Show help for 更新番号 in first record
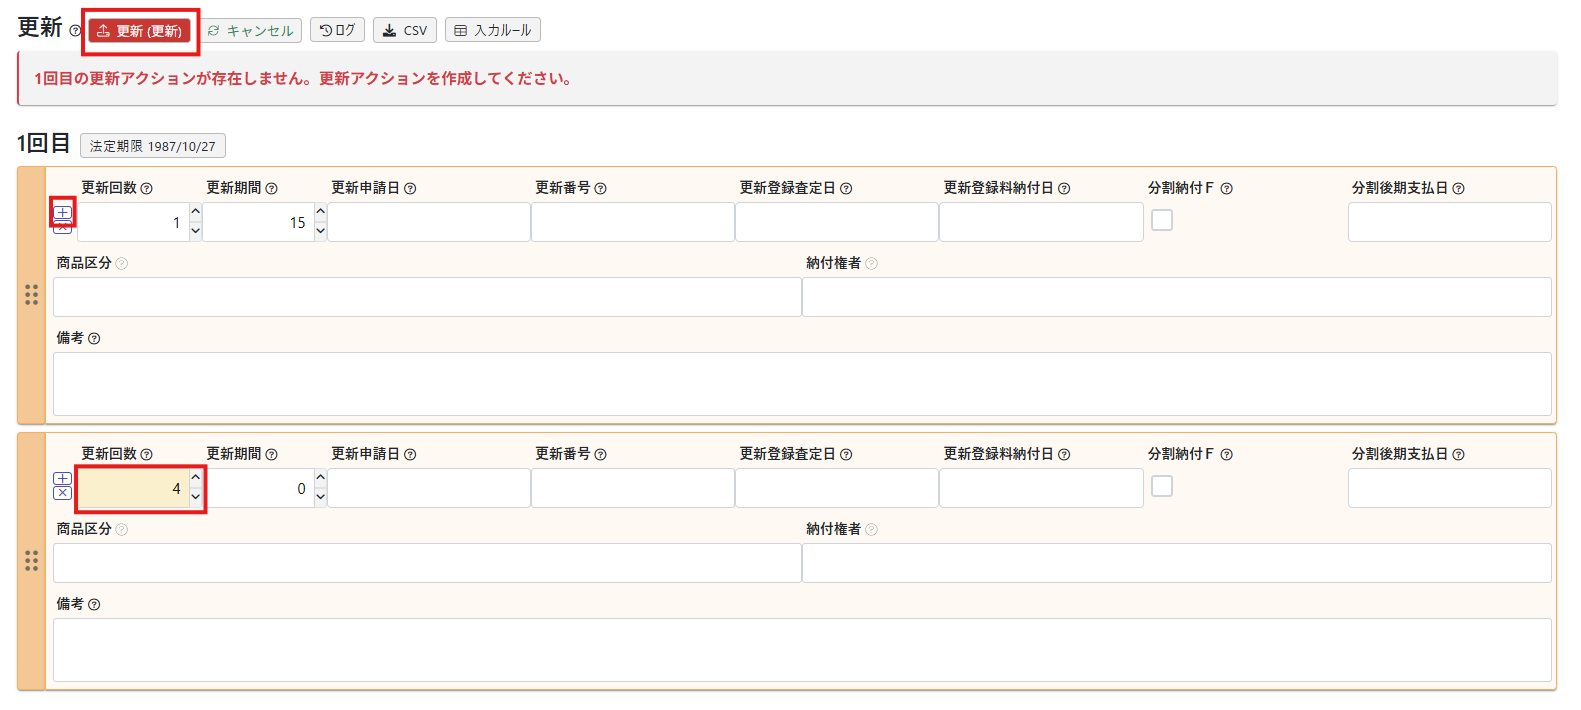The image size is (1581, 710). point(600,188)
